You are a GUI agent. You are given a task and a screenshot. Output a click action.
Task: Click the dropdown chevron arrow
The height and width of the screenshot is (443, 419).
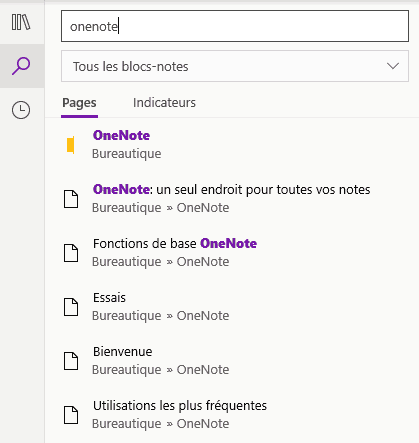pyautogui.click(x=393, y=66)
